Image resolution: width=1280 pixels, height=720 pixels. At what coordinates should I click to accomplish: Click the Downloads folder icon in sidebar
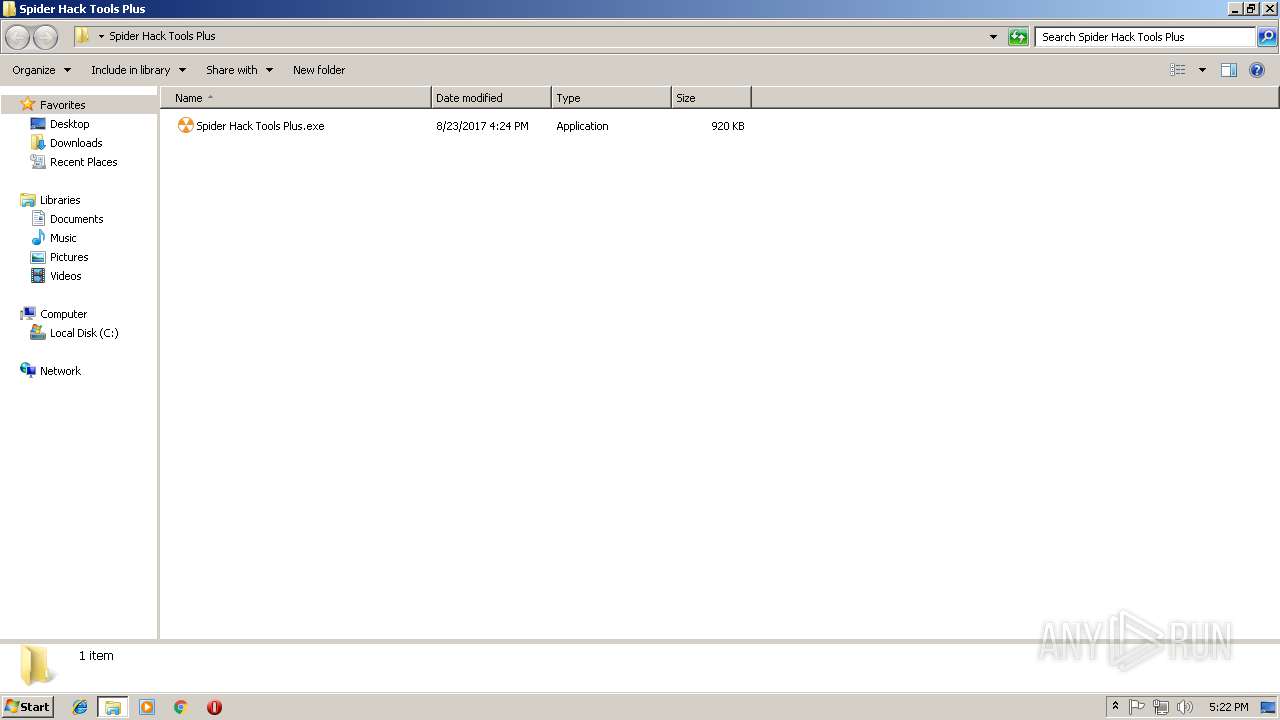click(38, 143)
